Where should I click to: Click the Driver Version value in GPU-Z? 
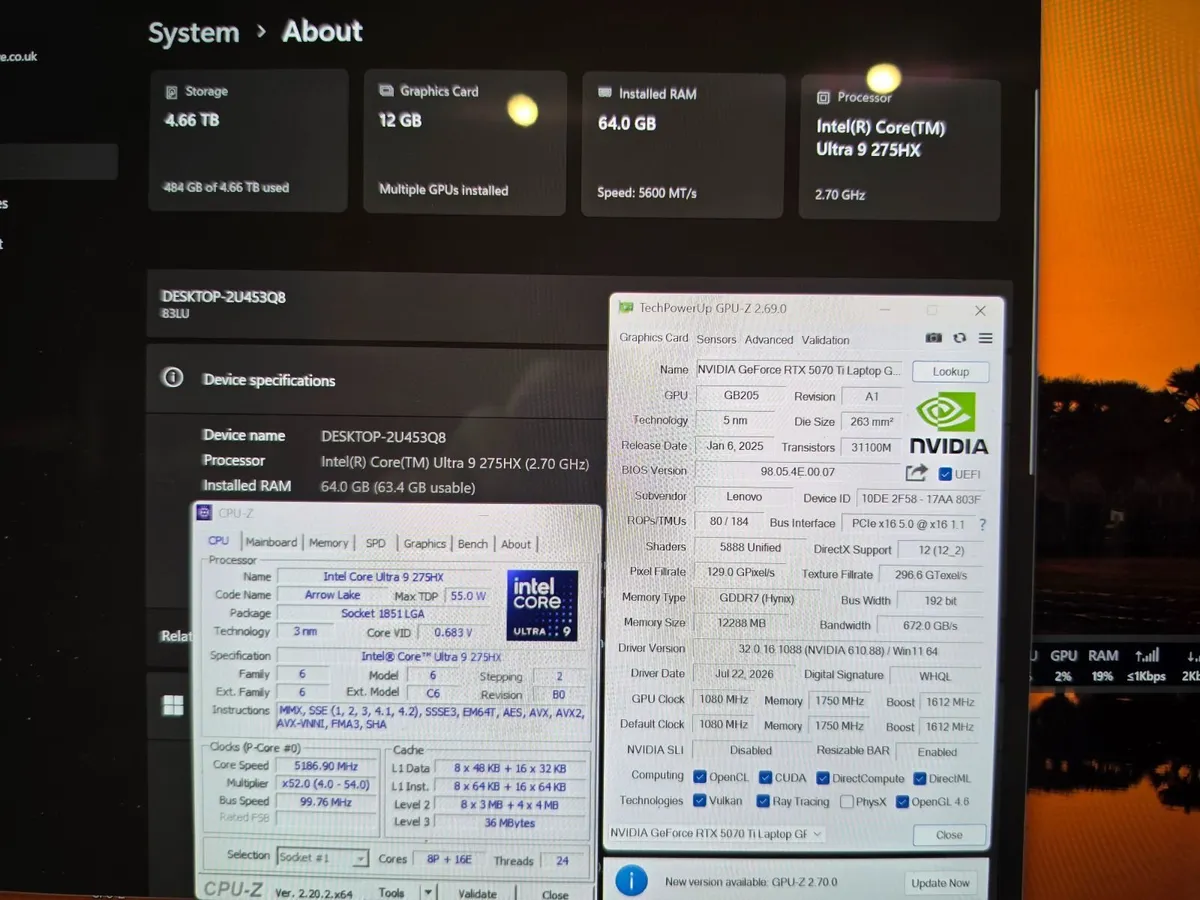tap(838, 649)
